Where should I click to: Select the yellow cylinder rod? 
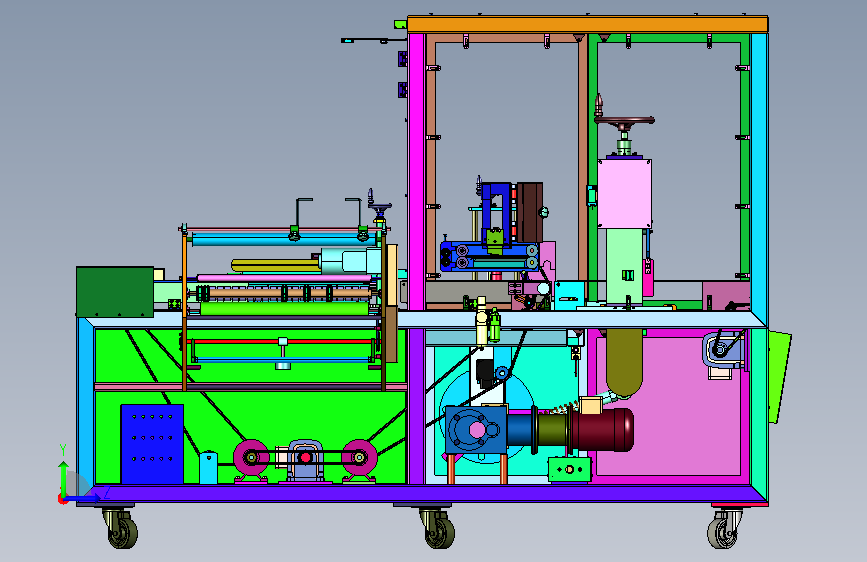tap(275, 266)
